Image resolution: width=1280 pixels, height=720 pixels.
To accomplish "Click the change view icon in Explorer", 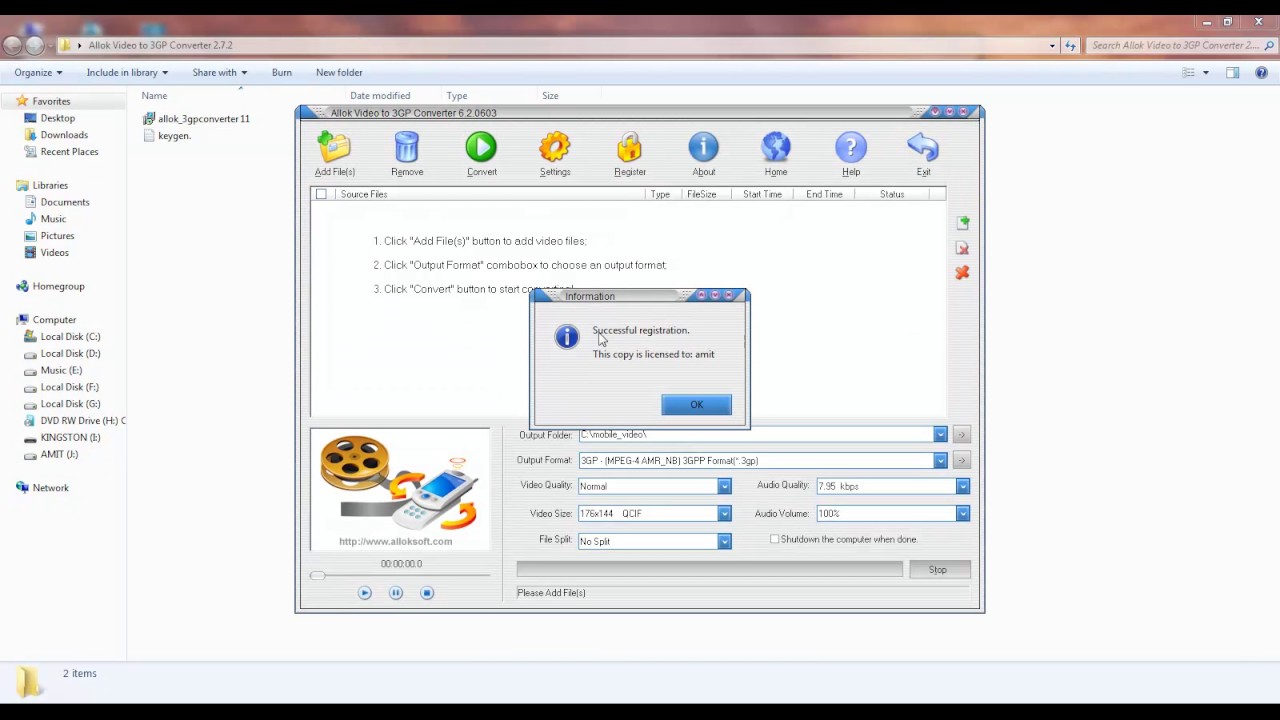I will (x=1189, y=72).
